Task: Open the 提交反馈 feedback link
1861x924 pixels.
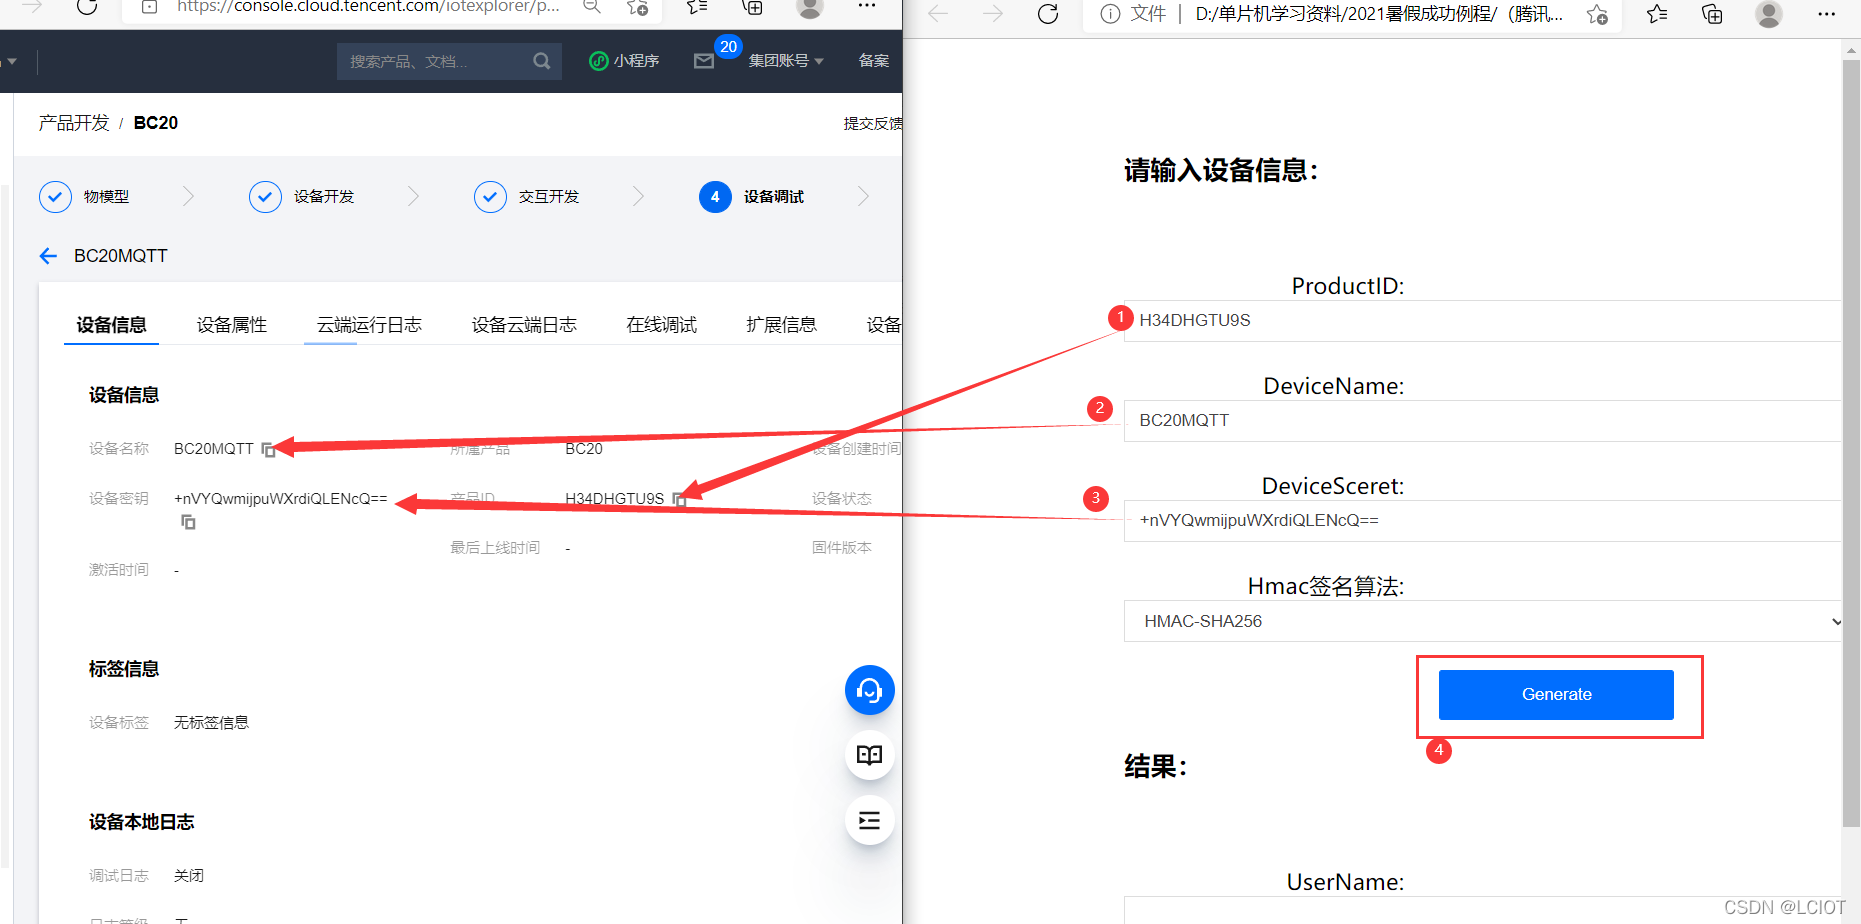Action: click(873, 122)
